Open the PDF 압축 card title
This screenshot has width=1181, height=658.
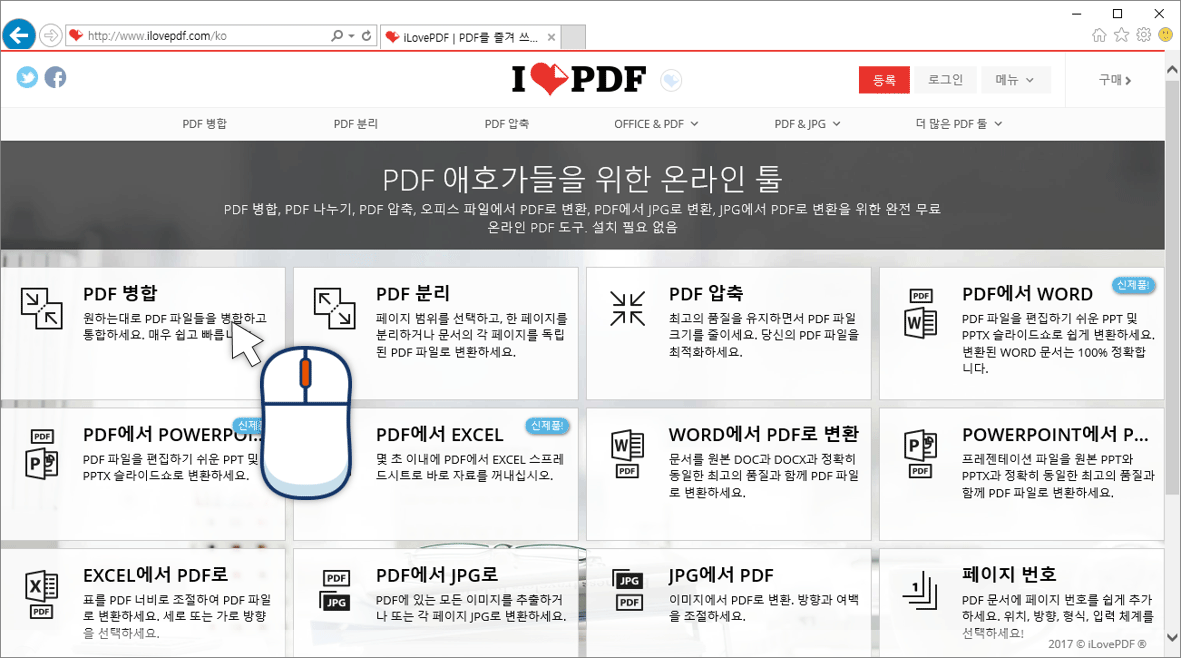[x=706, y=294]
